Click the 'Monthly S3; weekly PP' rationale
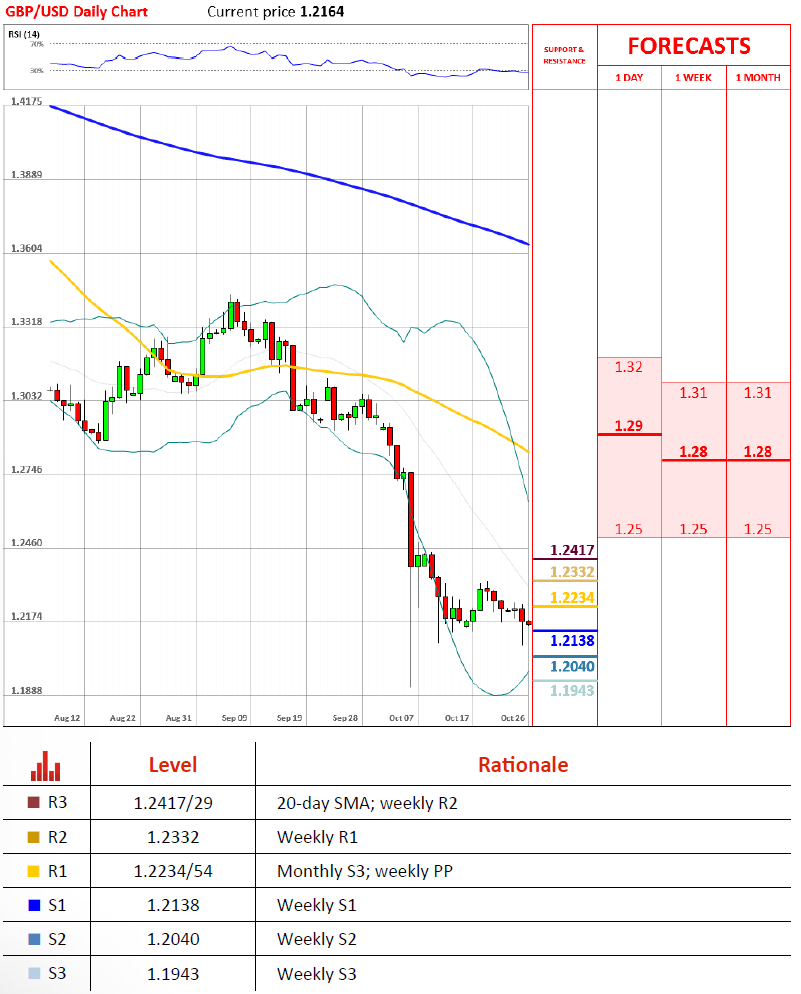Image resolution: width=801 pixels, height=994 pixels. point(365,872)
